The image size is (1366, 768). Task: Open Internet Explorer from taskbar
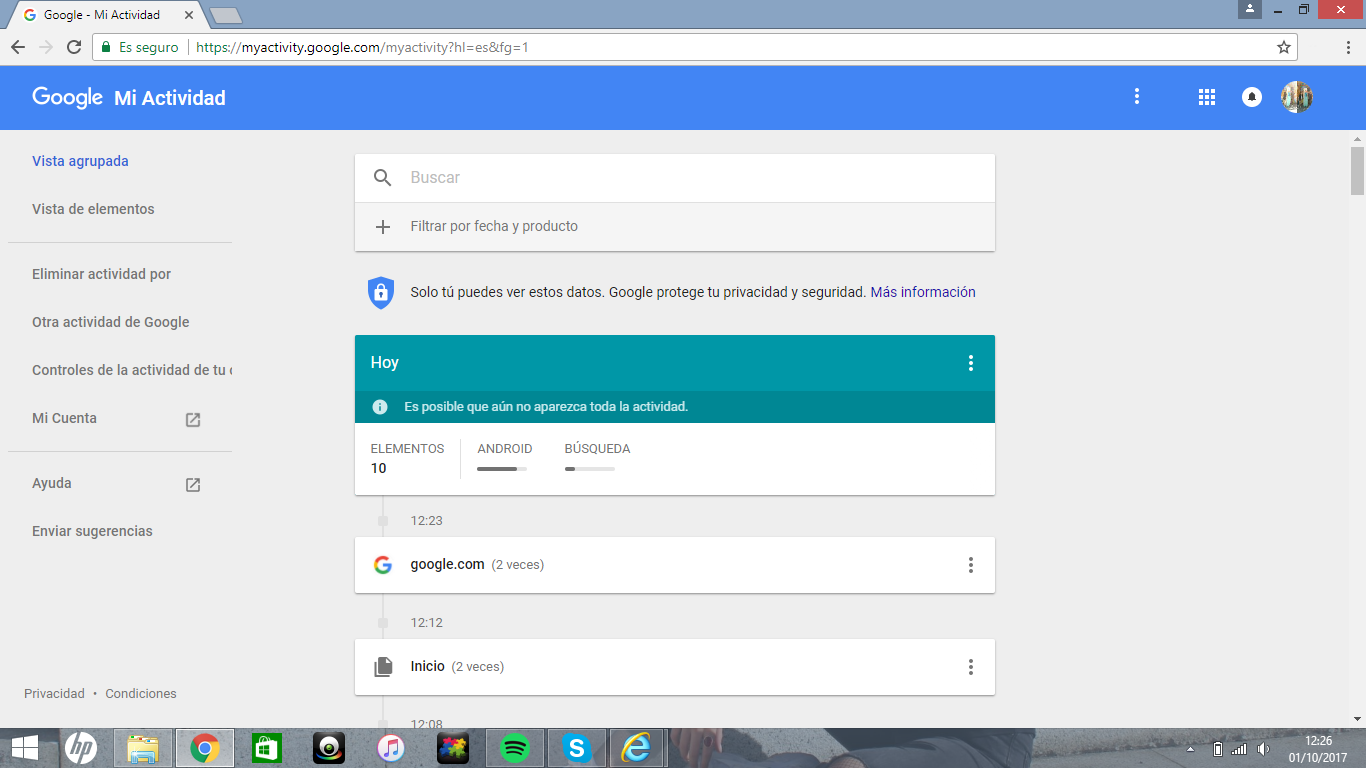click(638, 748)
